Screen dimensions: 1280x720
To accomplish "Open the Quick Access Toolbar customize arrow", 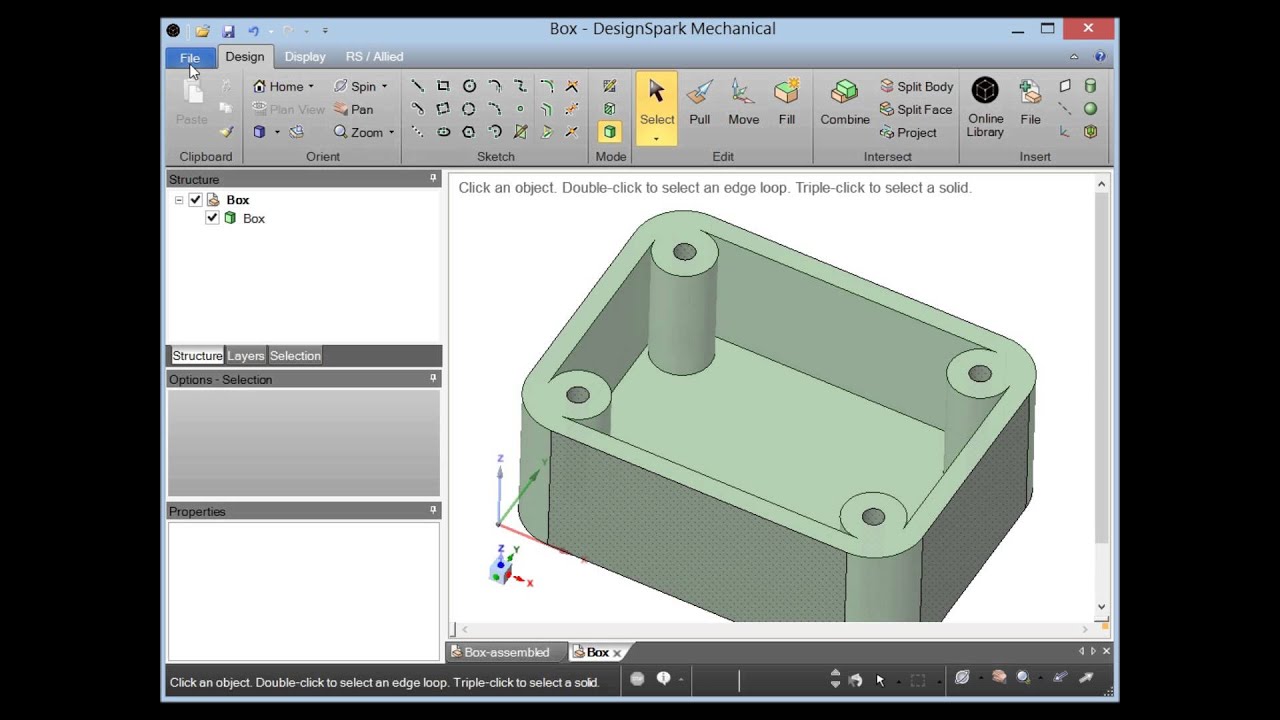I will [325, 31].
